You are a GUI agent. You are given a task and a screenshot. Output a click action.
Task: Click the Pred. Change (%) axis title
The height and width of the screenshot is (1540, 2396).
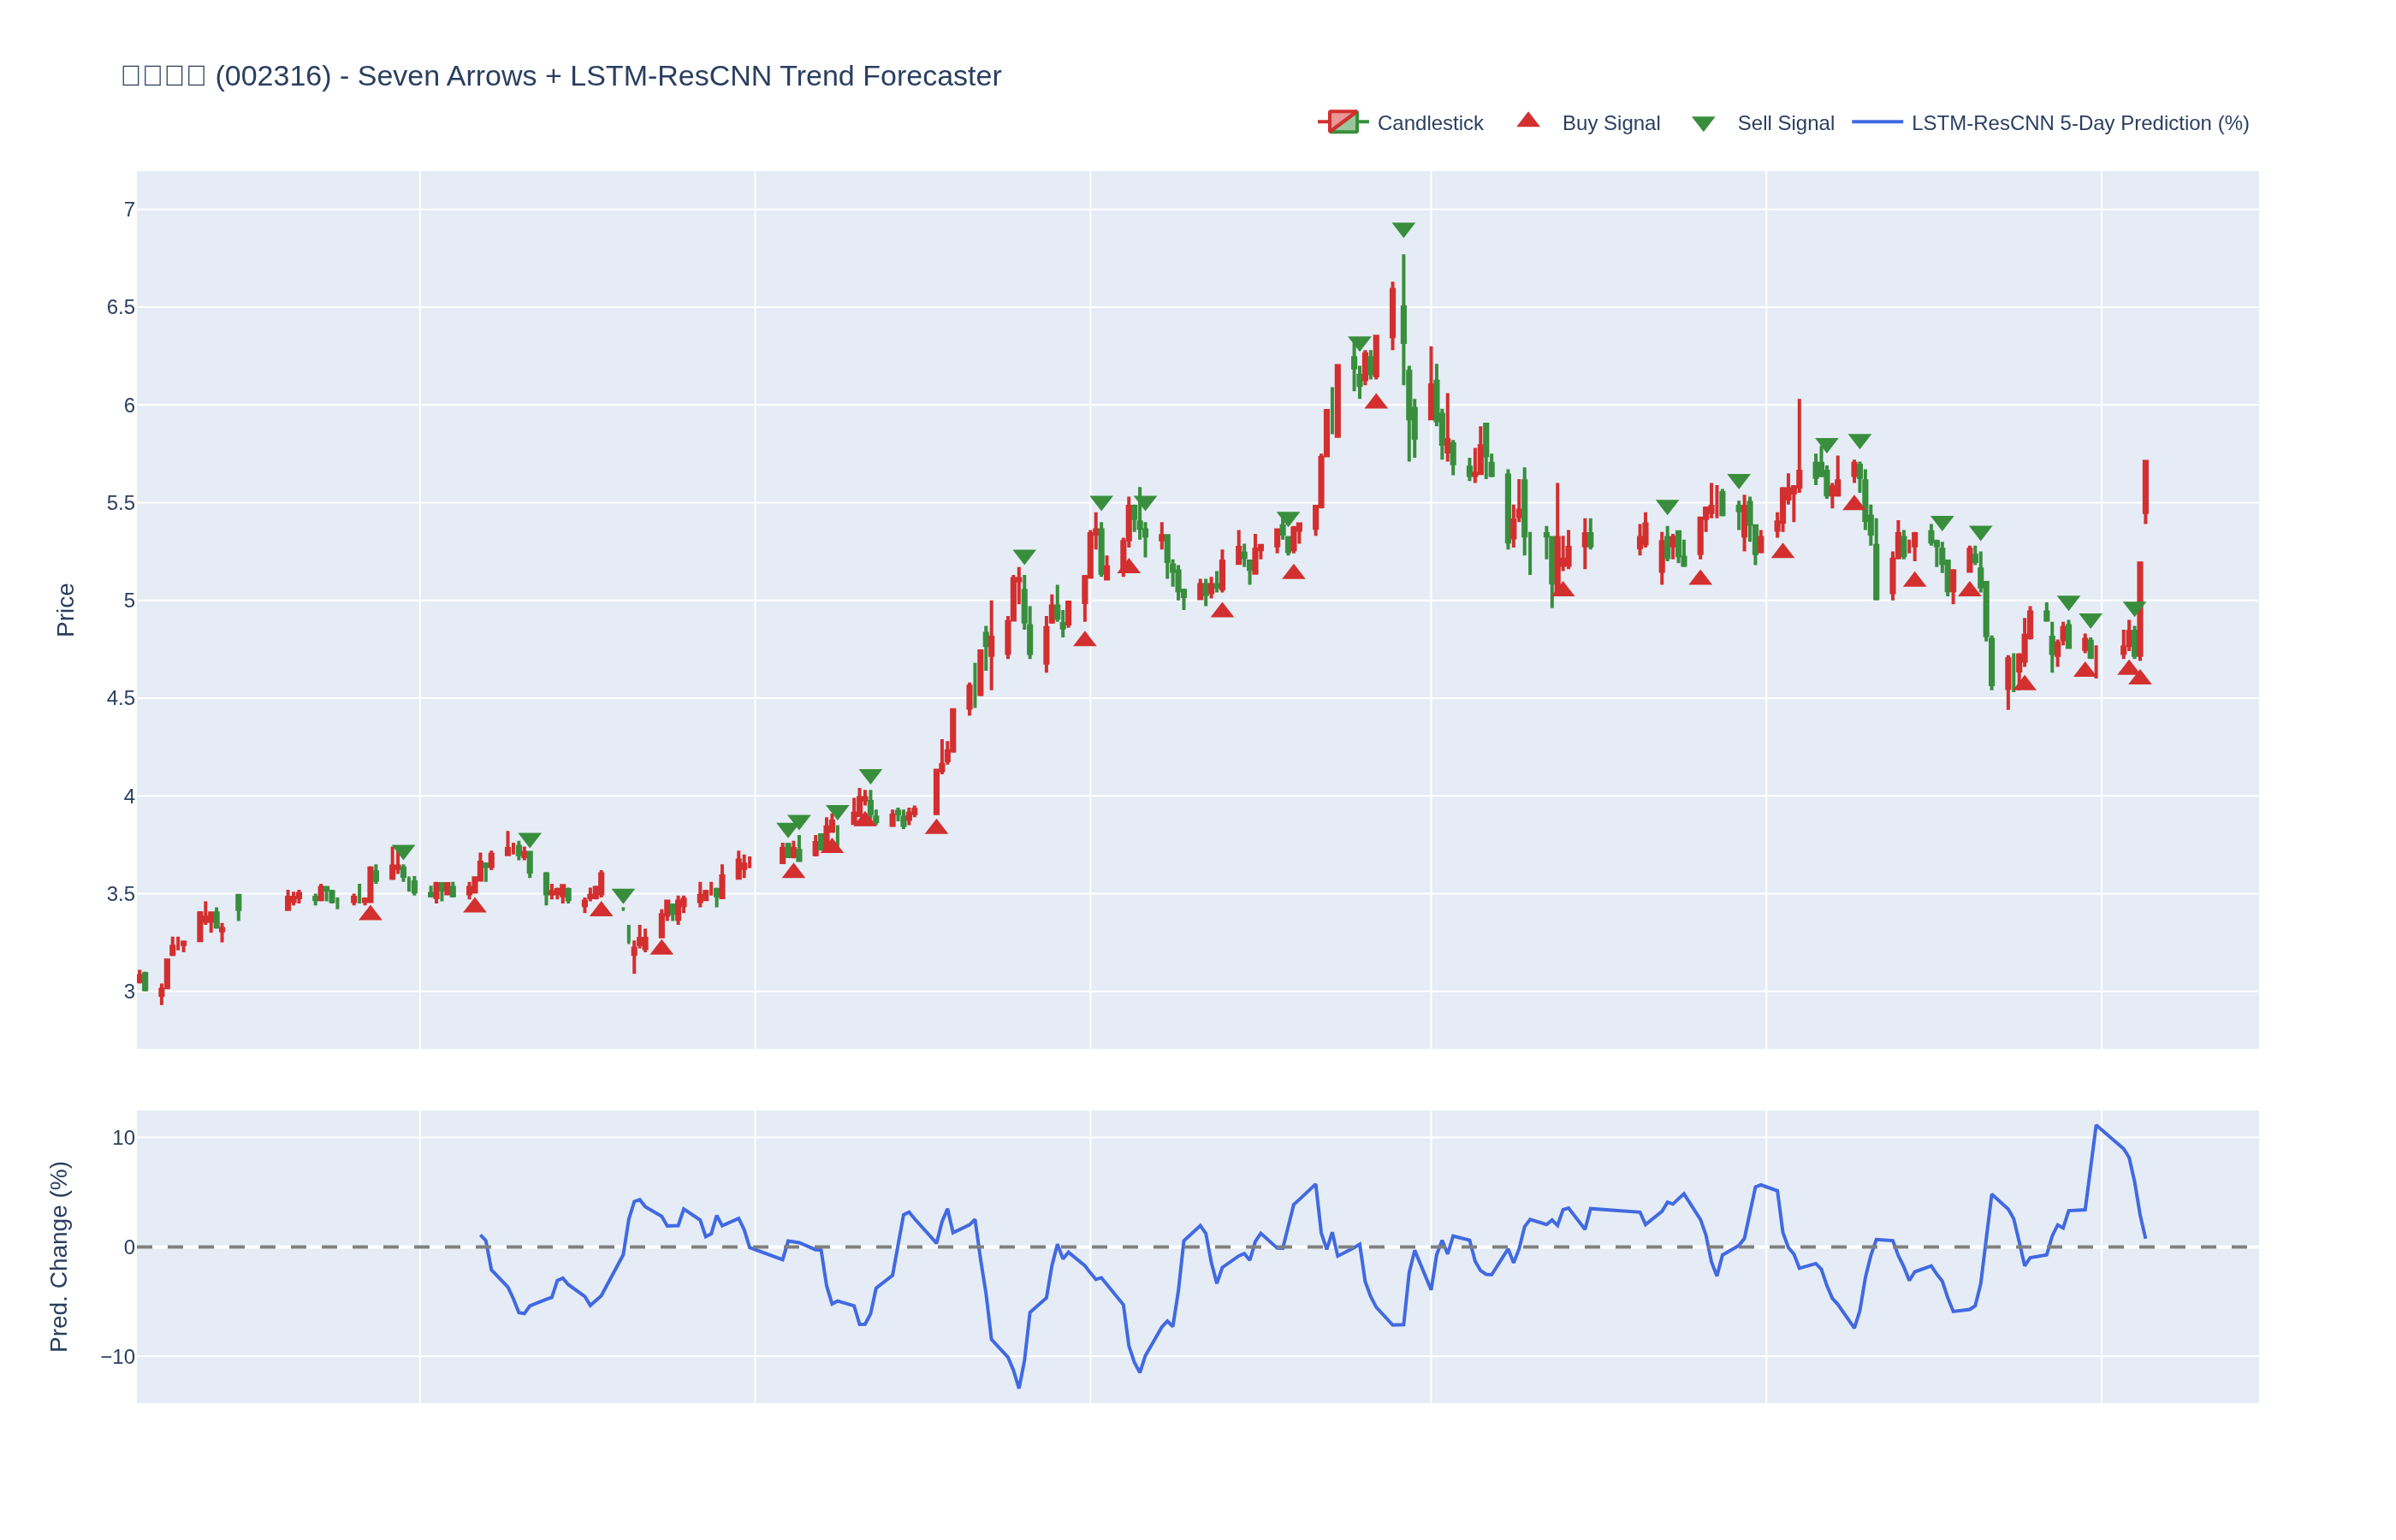click(x=59, y=1256)
